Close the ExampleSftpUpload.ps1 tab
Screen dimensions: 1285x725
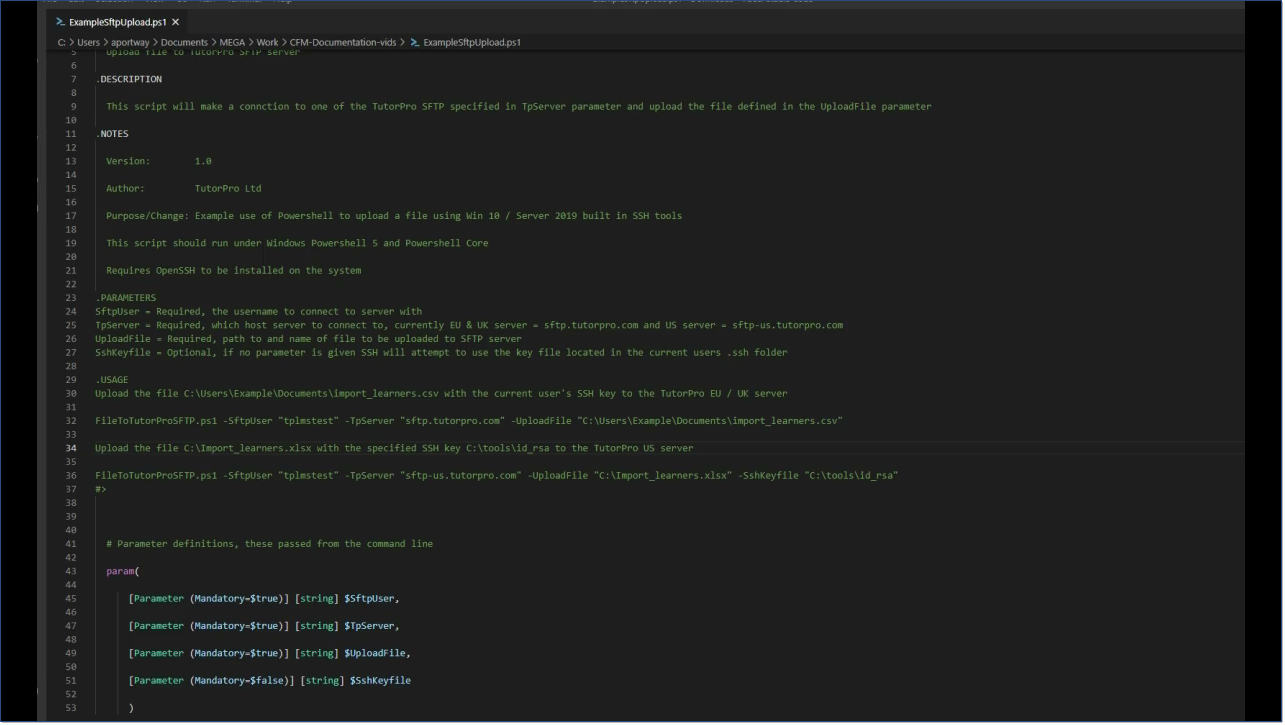click(x=176, y=22)
